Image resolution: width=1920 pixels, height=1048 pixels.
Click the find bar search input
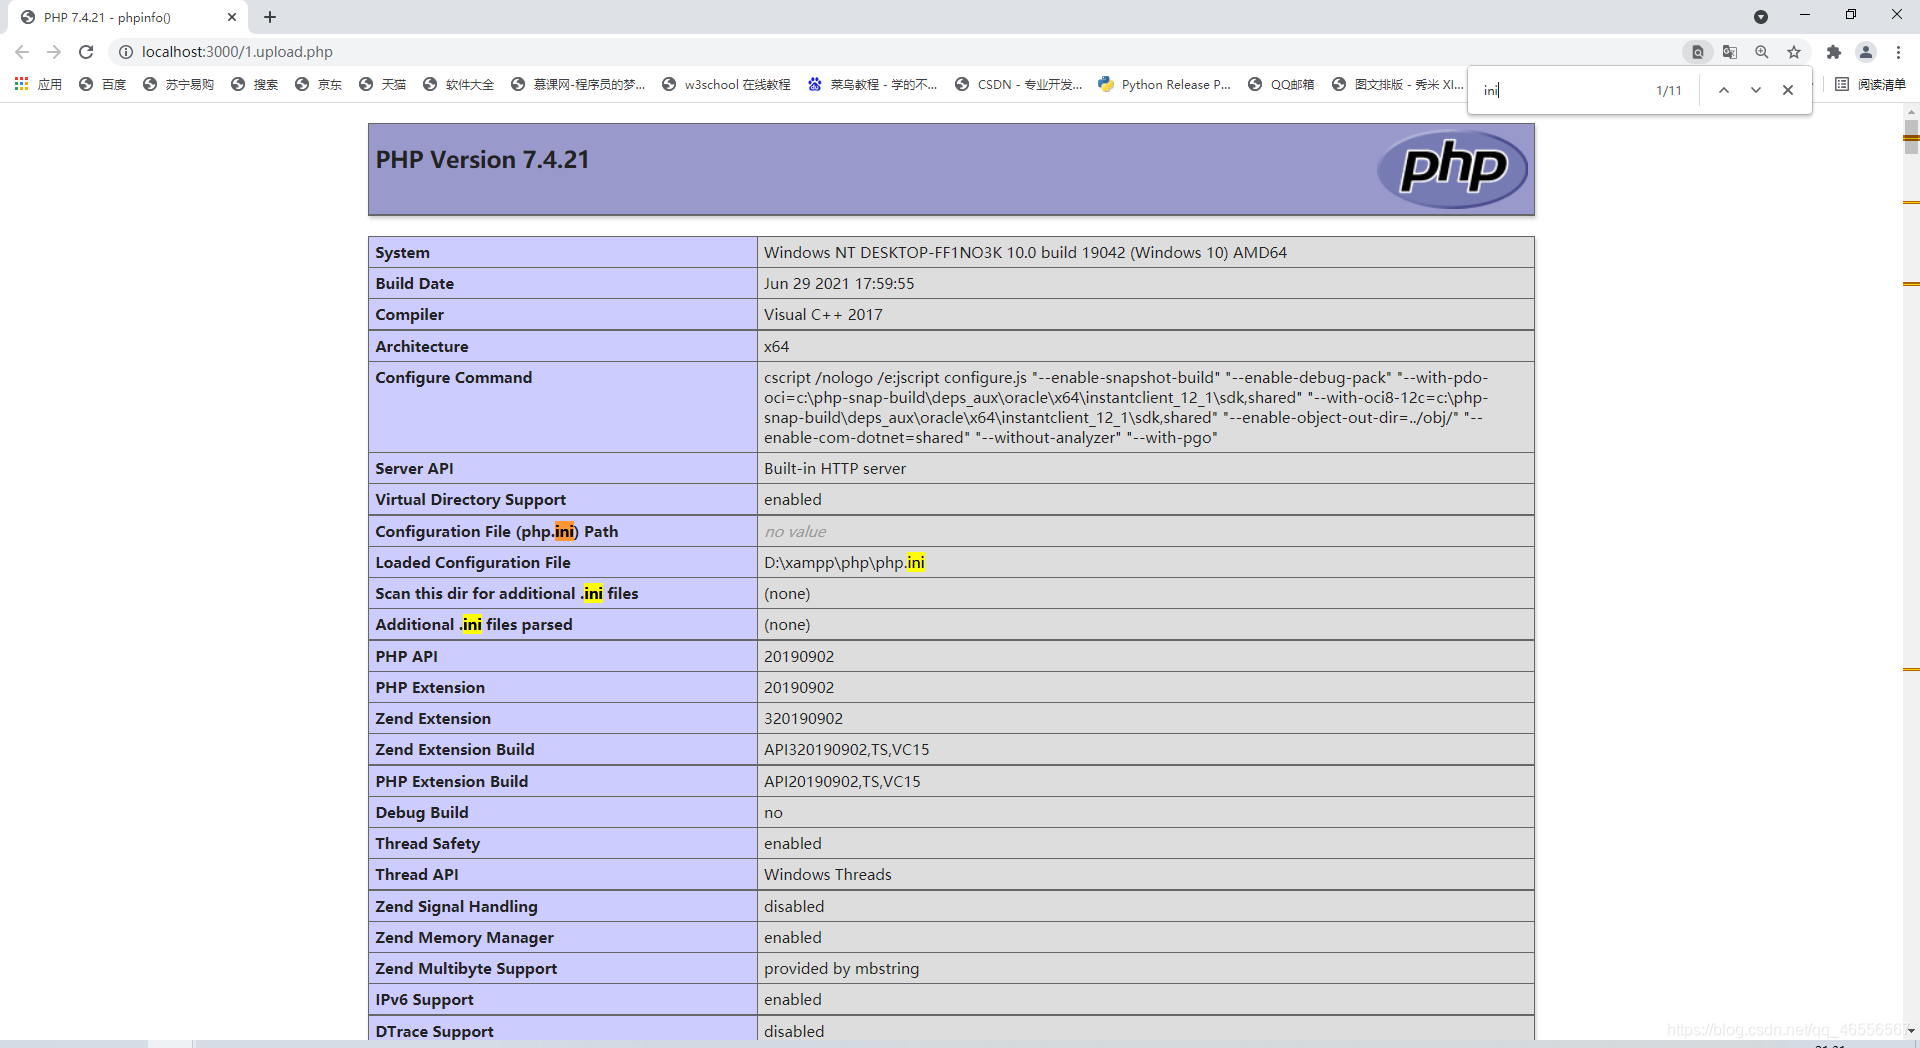pos(1564,90)
